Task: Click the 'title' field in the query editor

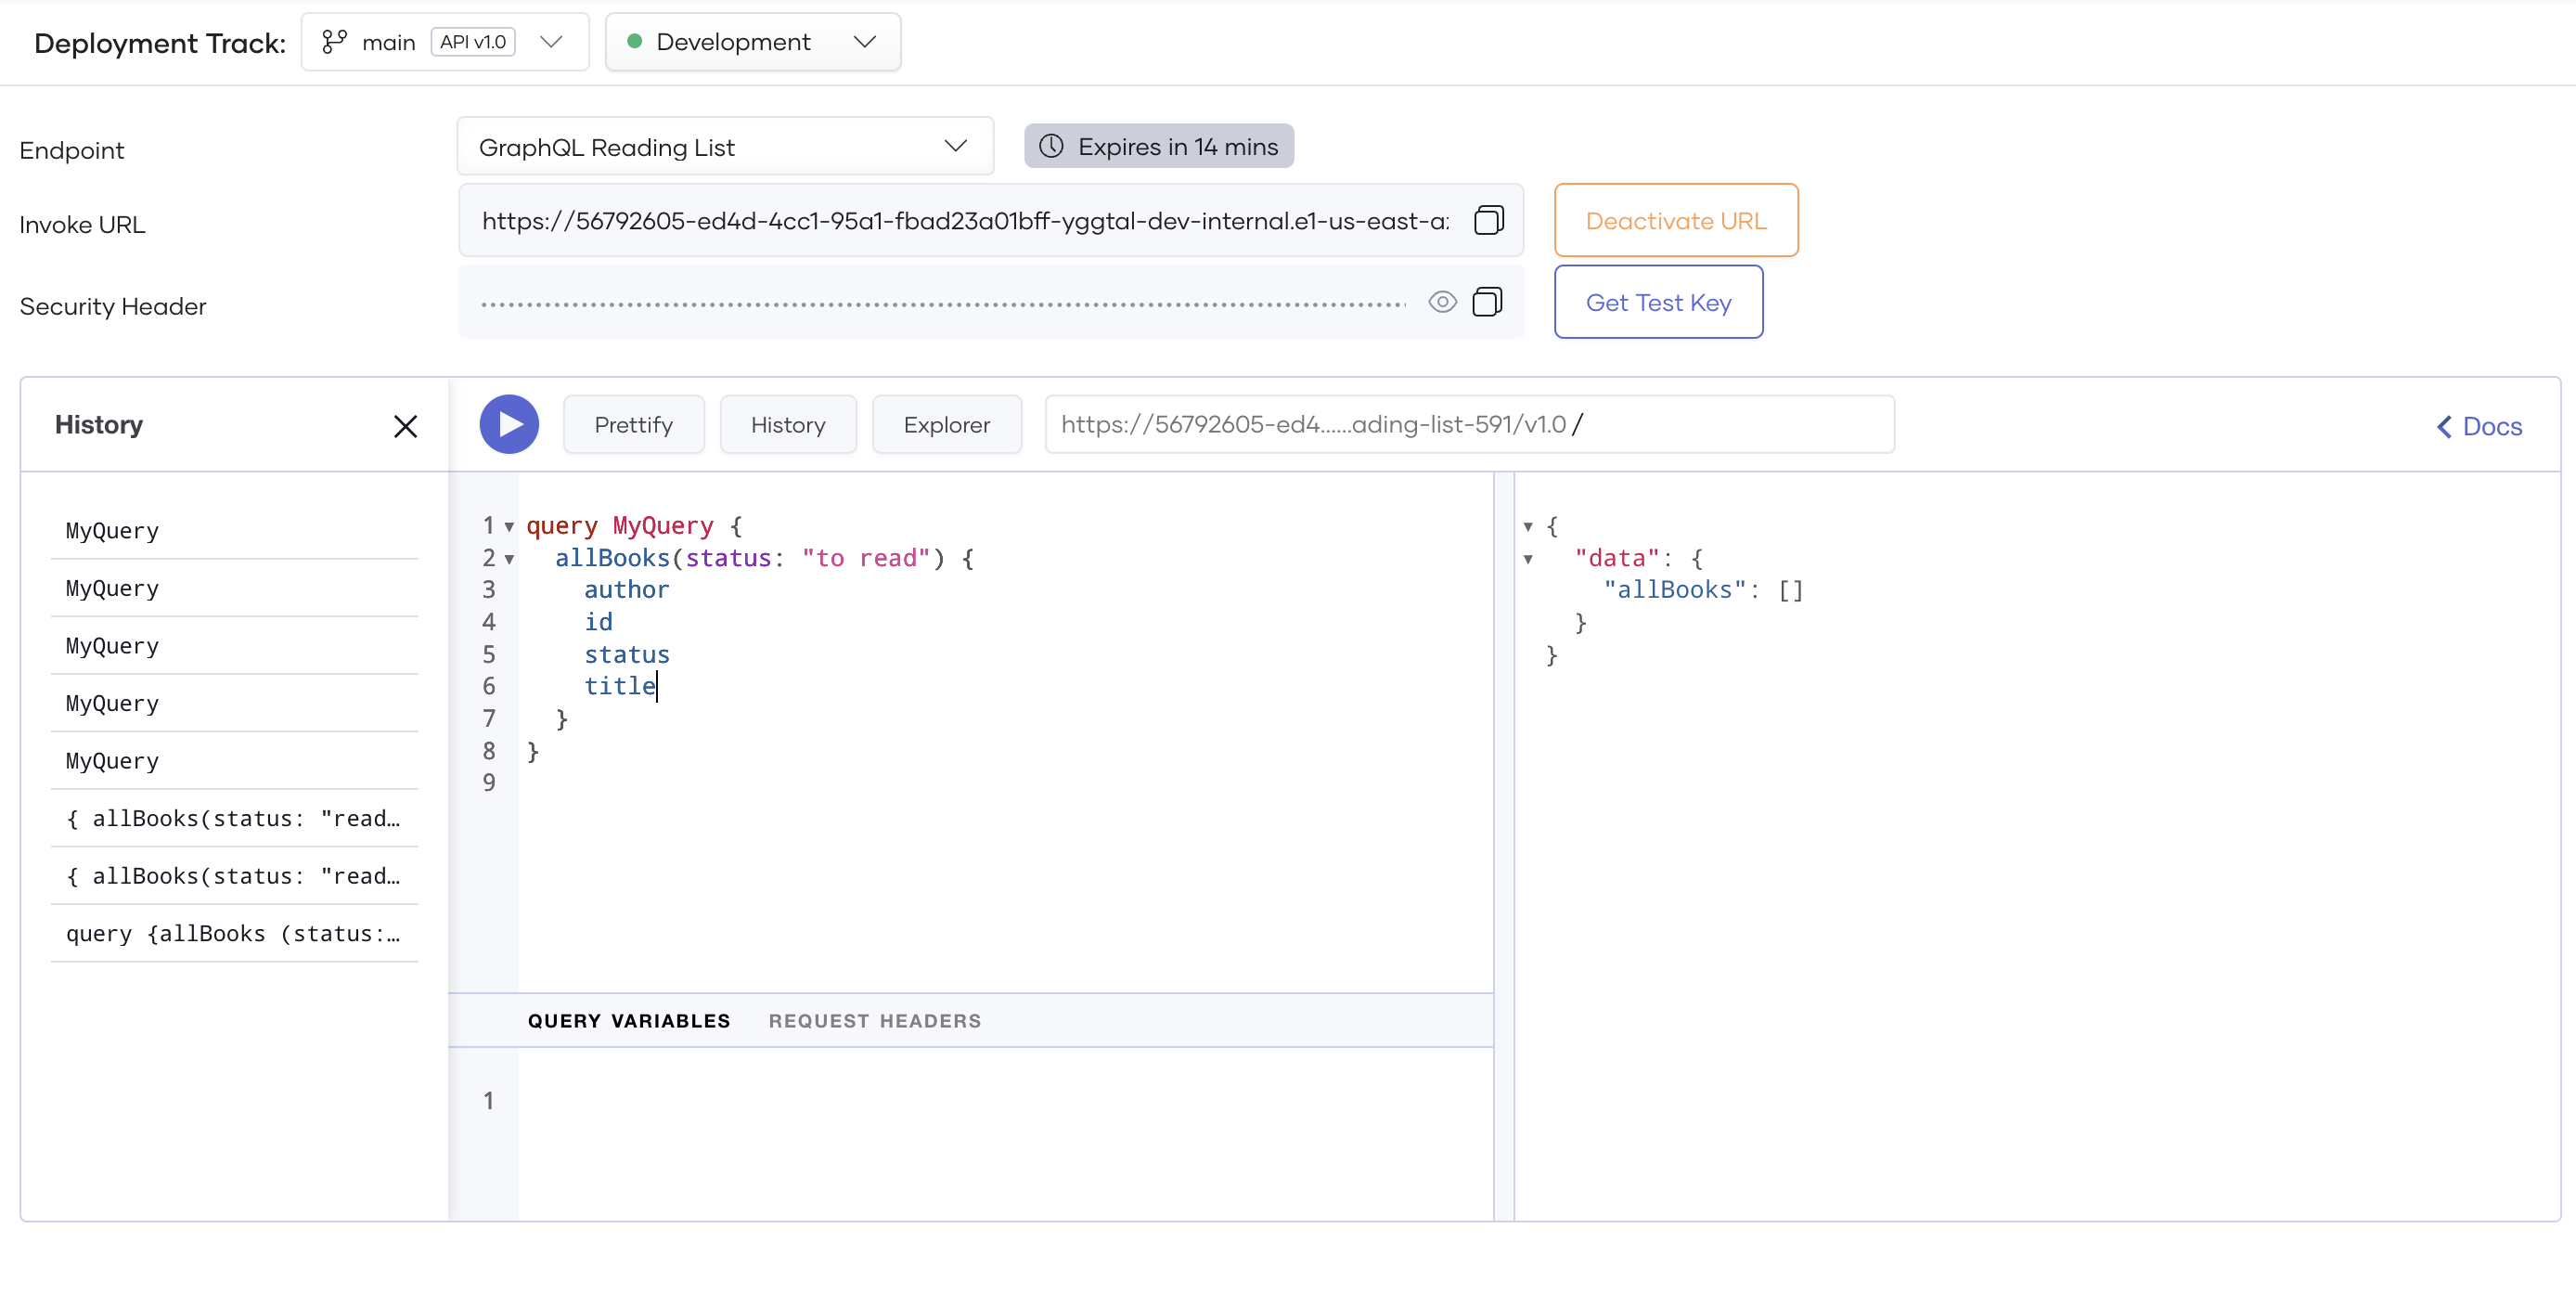Action: (x=620, y=686)
